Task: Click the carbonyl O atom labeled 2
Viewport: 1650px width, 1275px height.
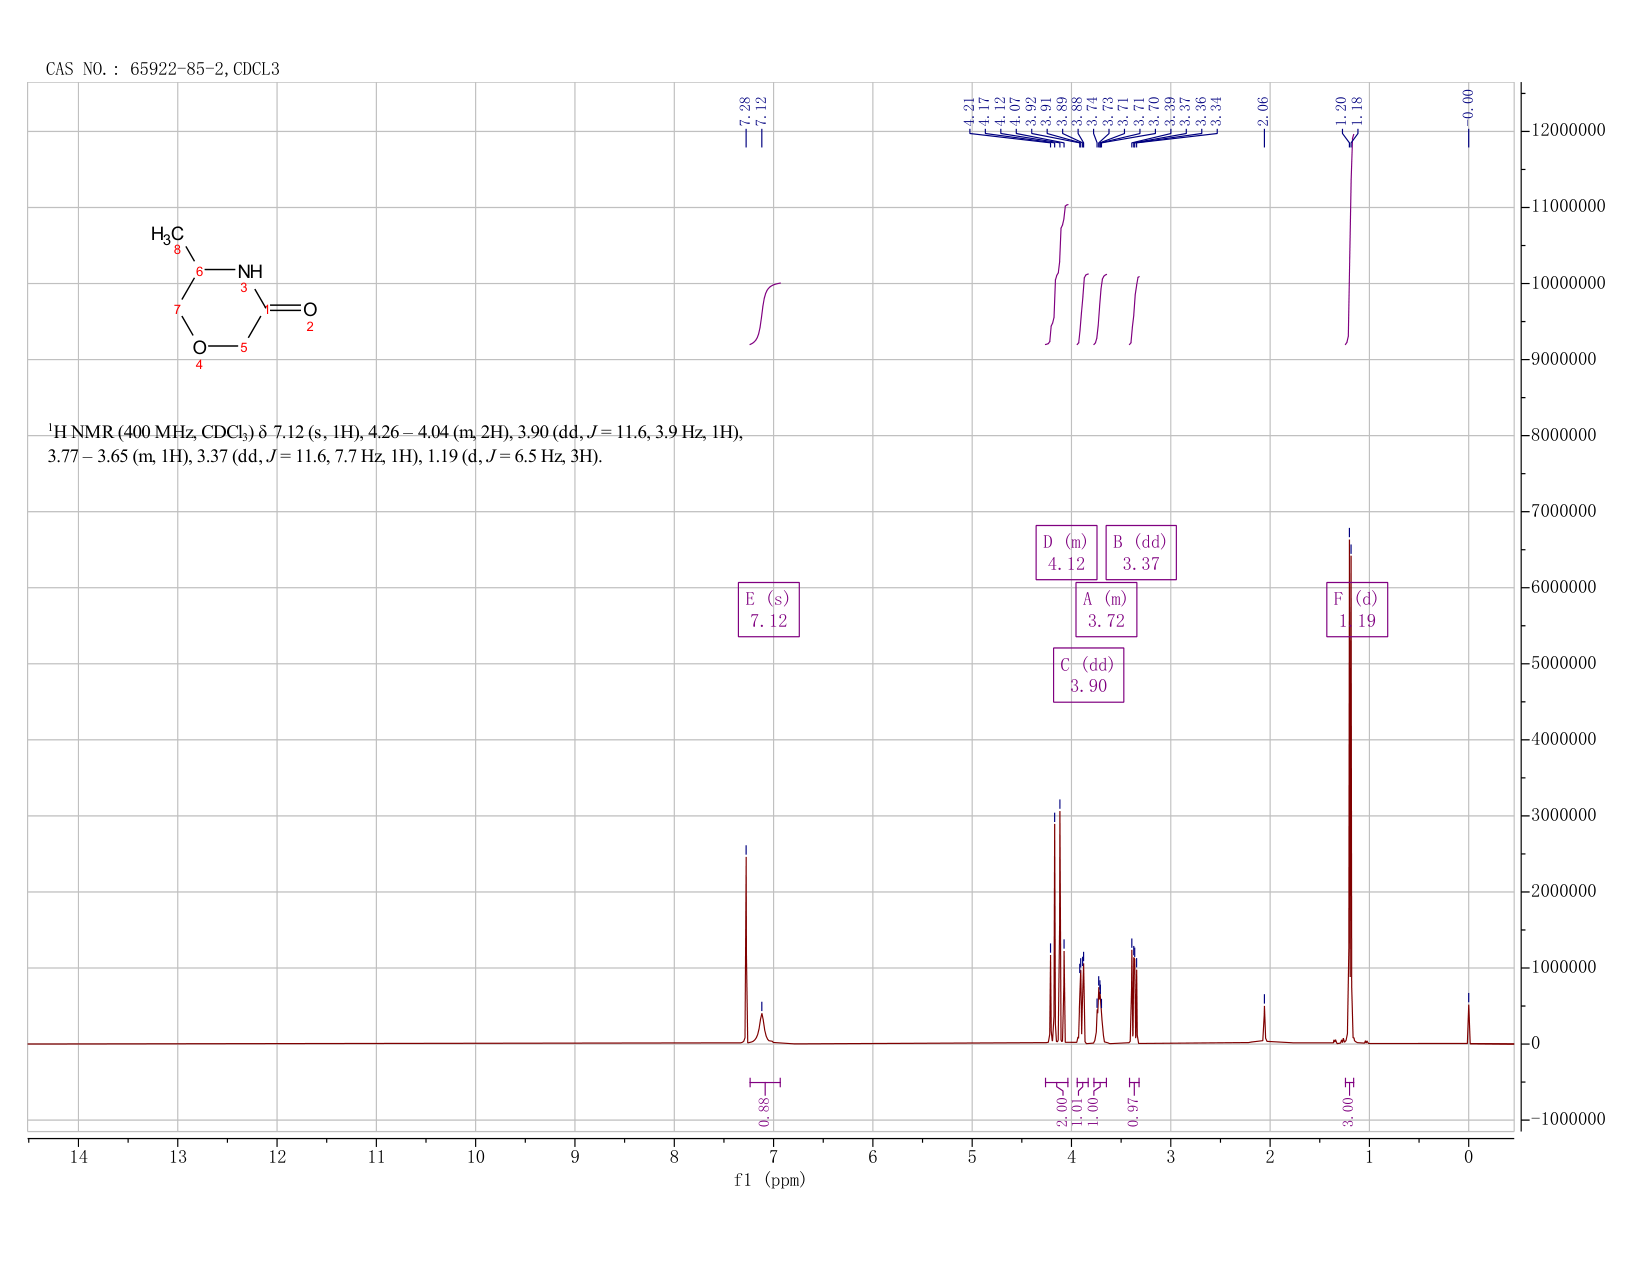Action: 310,309
